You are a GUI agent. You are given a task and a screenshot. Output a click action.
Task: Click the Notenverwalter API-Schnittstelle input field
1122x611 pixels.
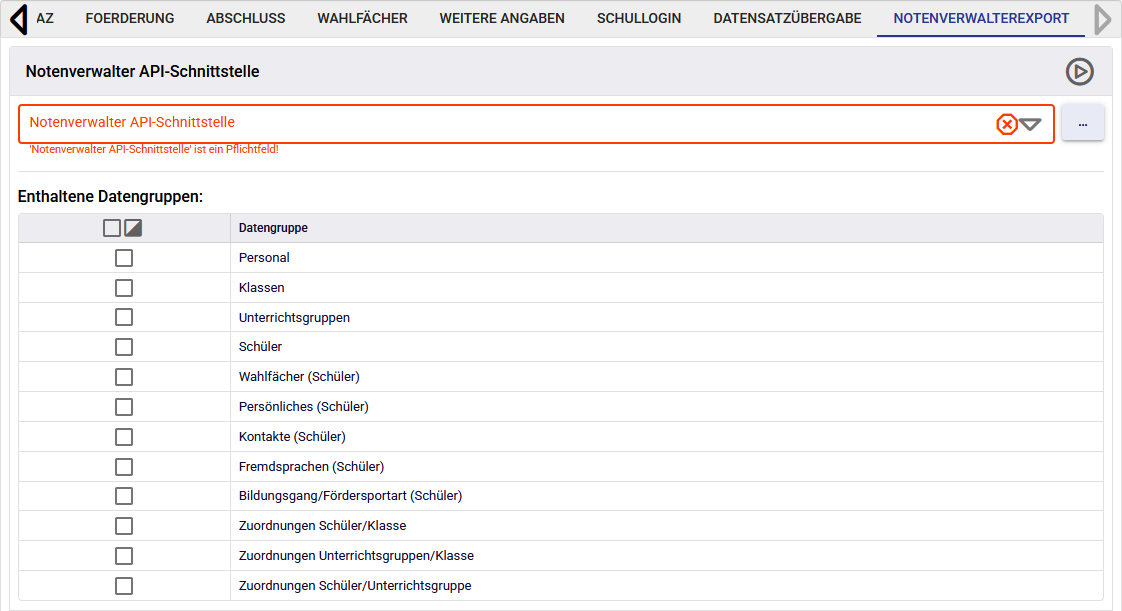[x=500, y=123]
